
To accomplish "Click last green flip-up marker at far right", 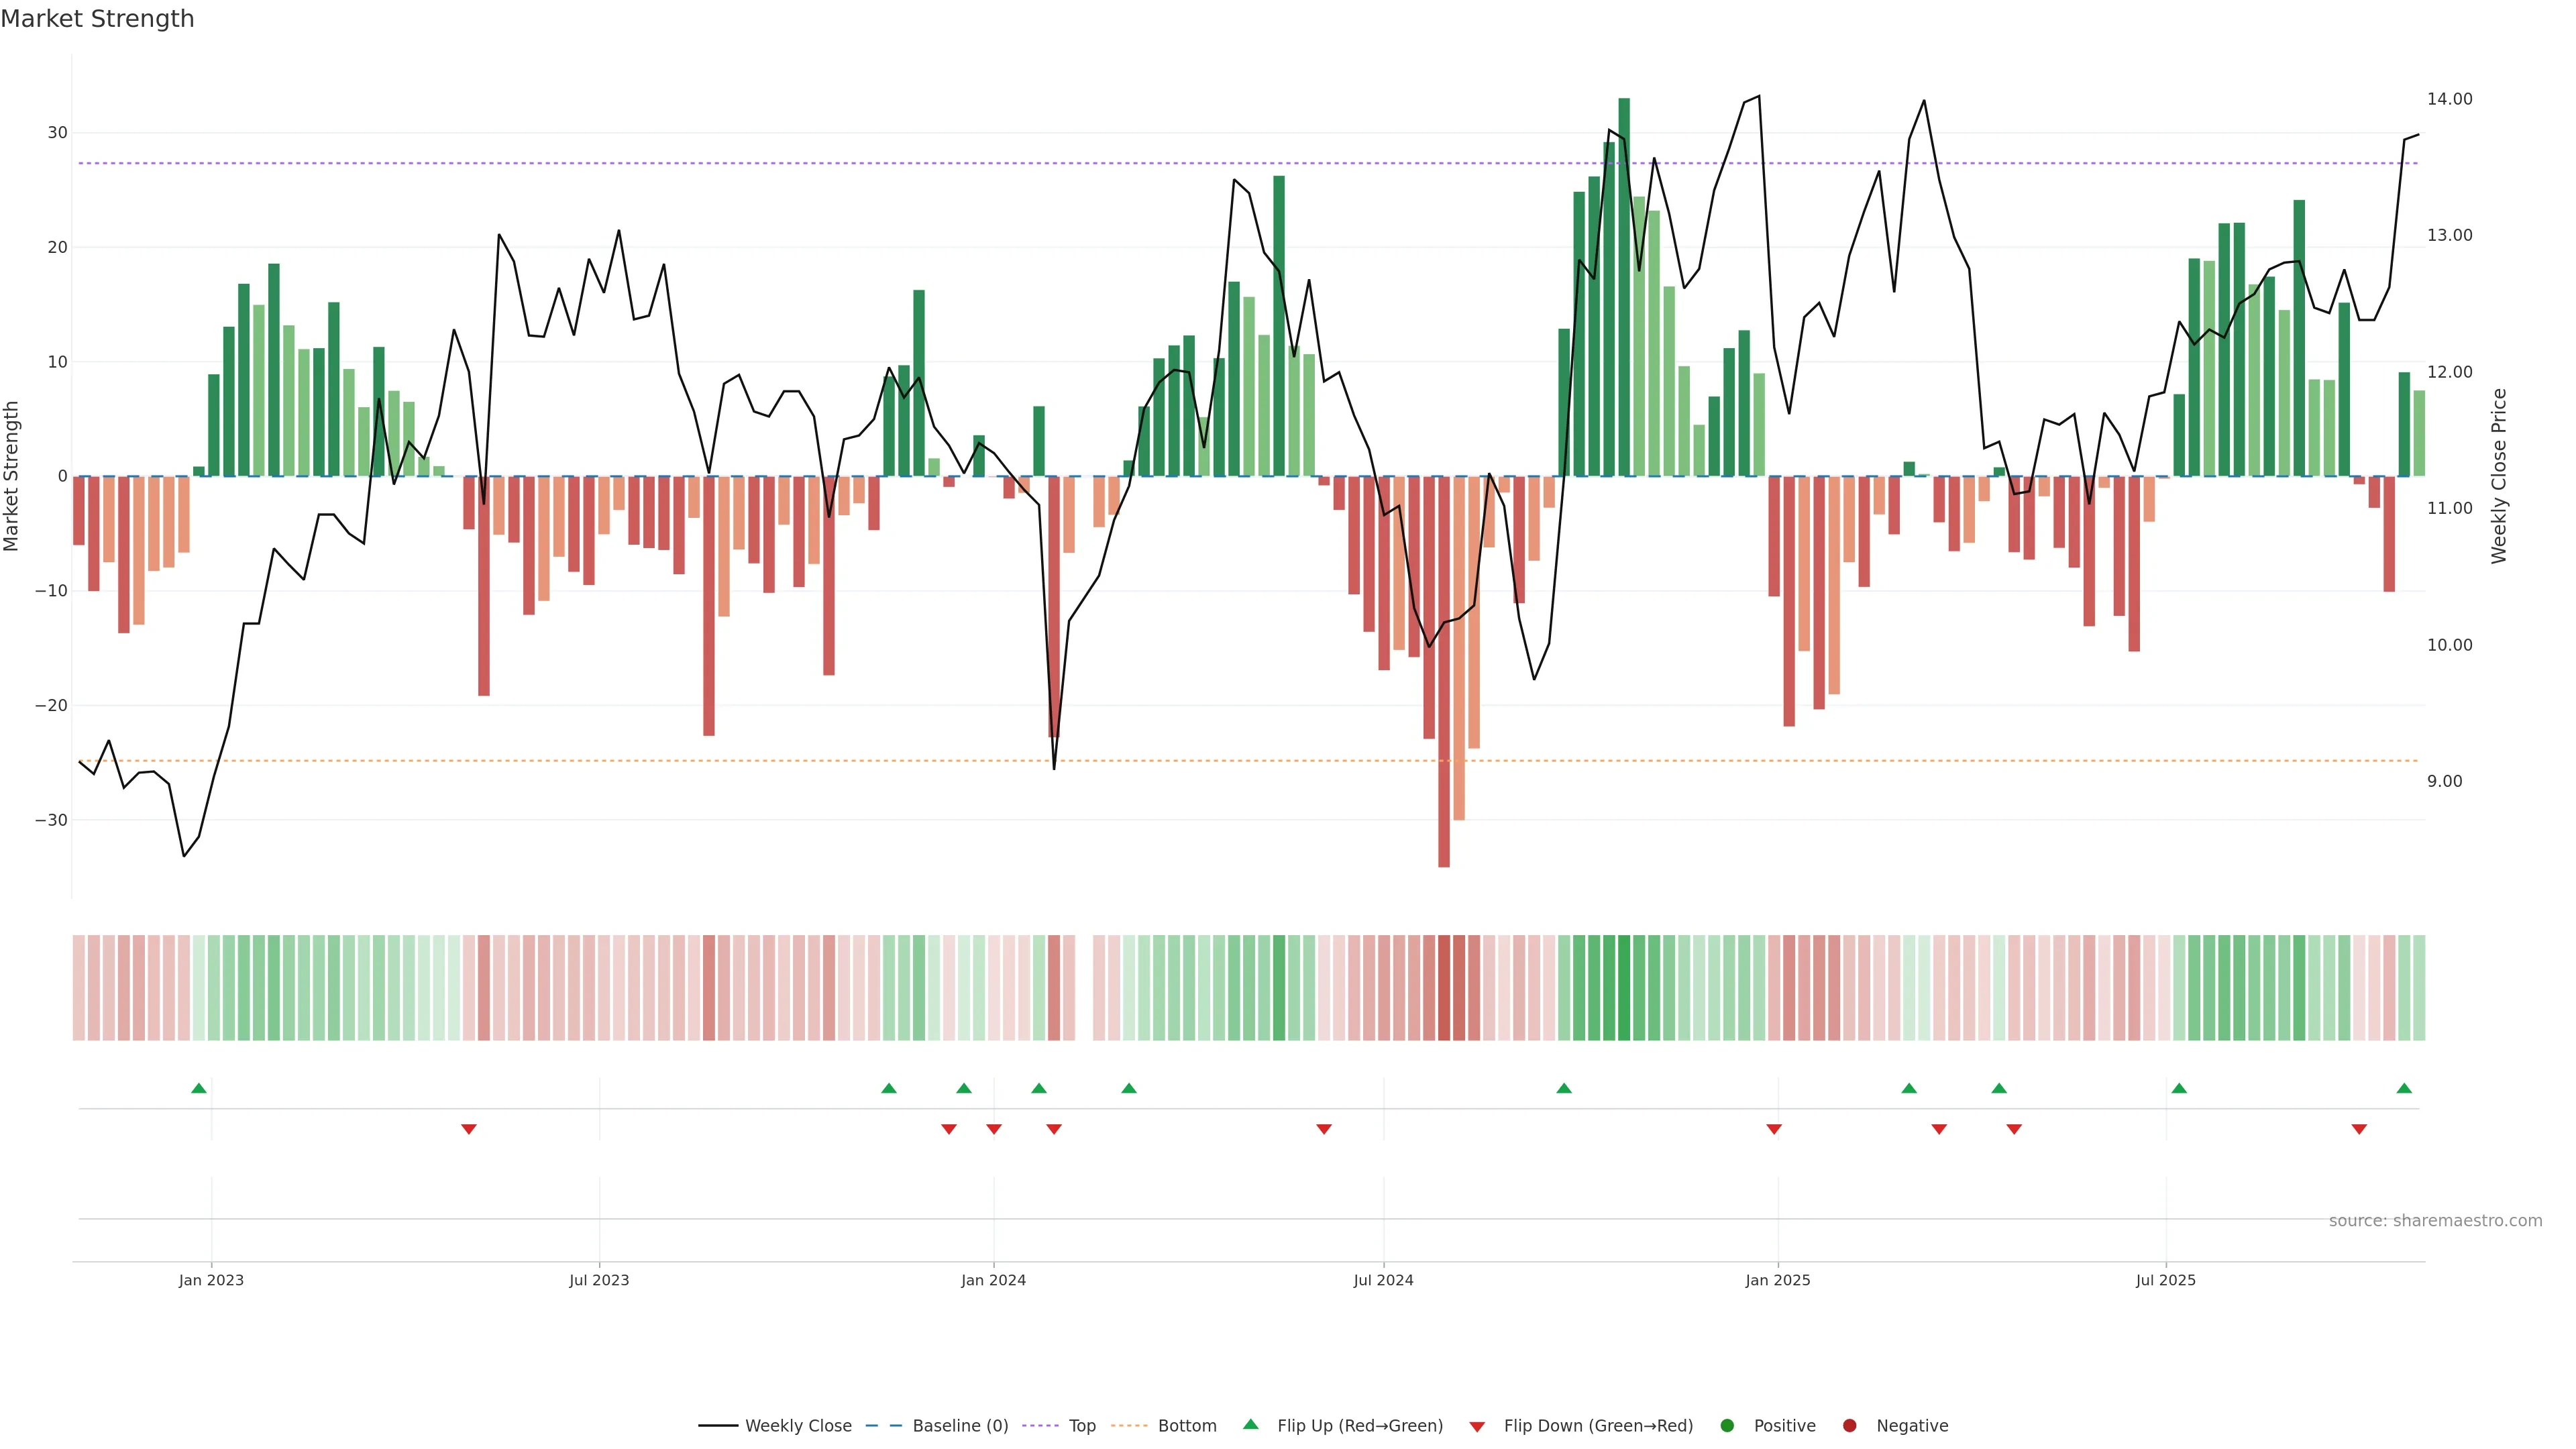I will 2404,1088.
